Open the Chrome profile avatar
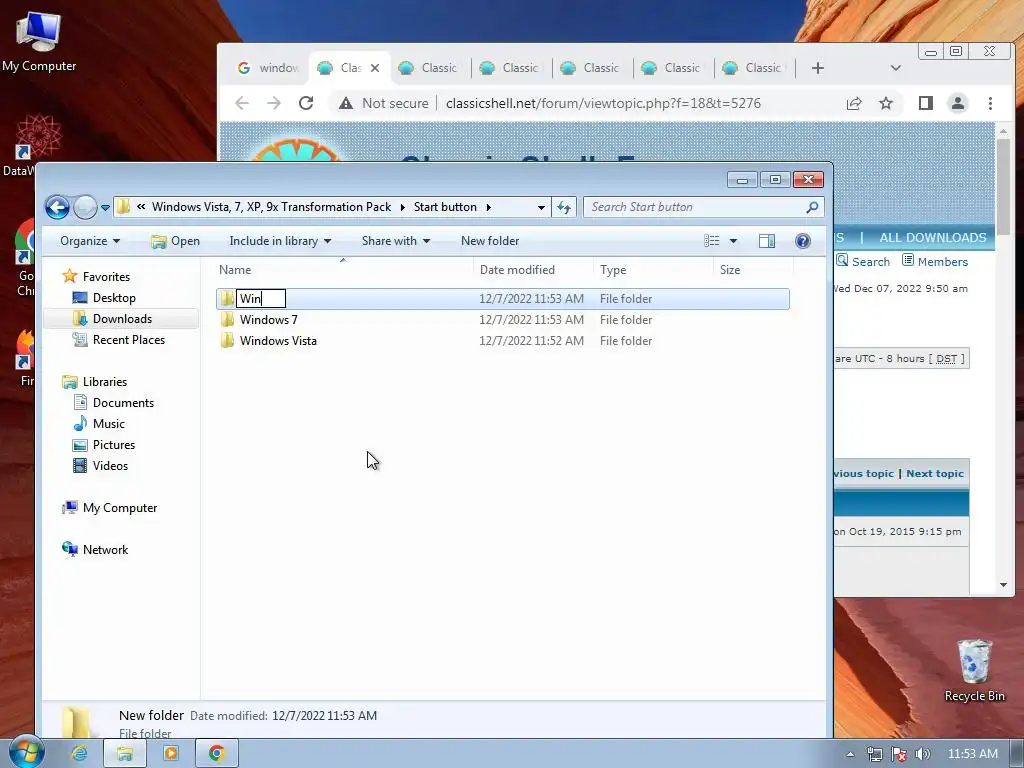1024x768 pixels. 957,103
